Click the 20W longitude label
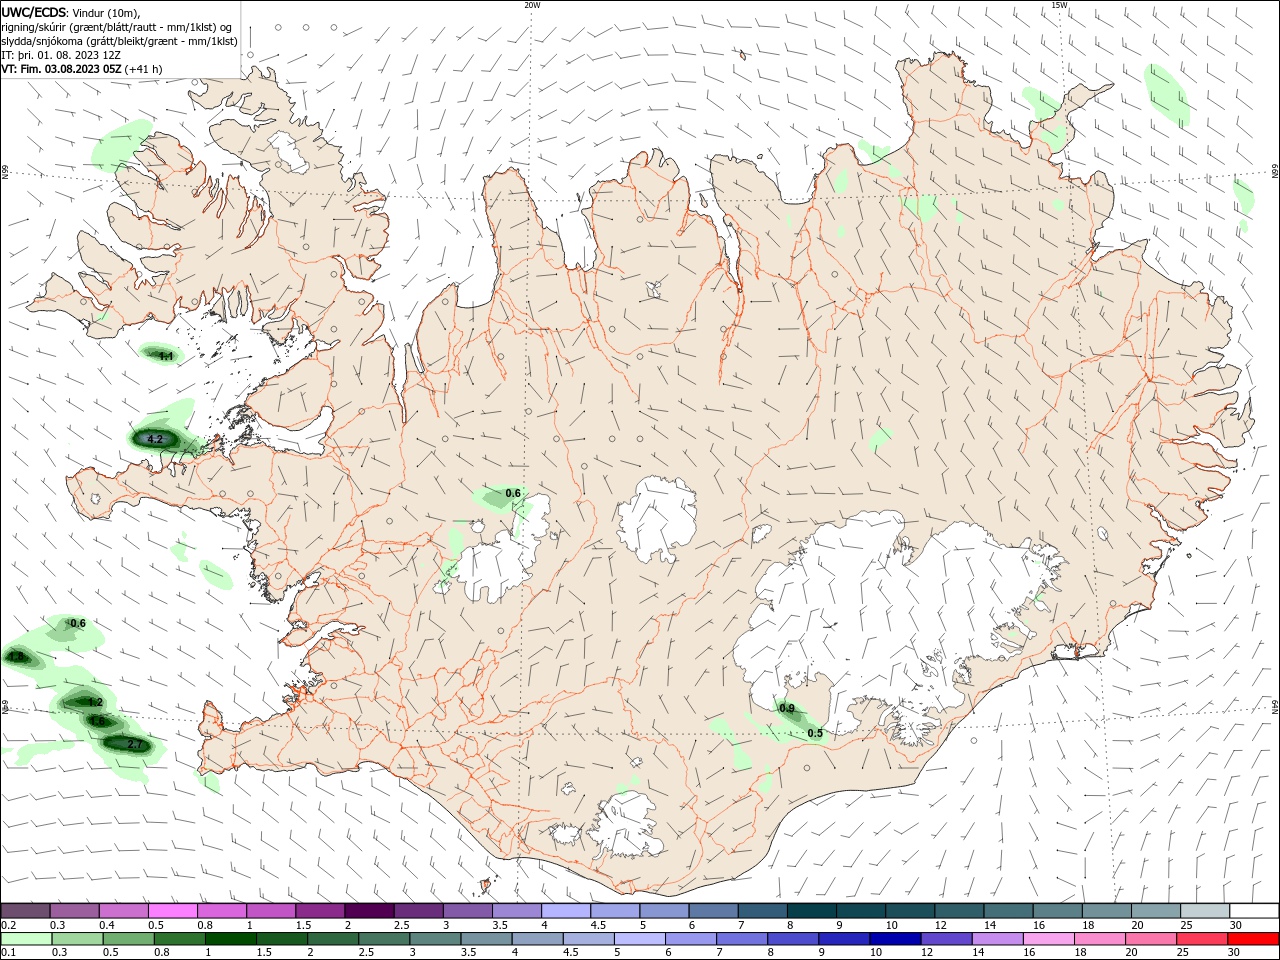 click(x=532, y=5)
